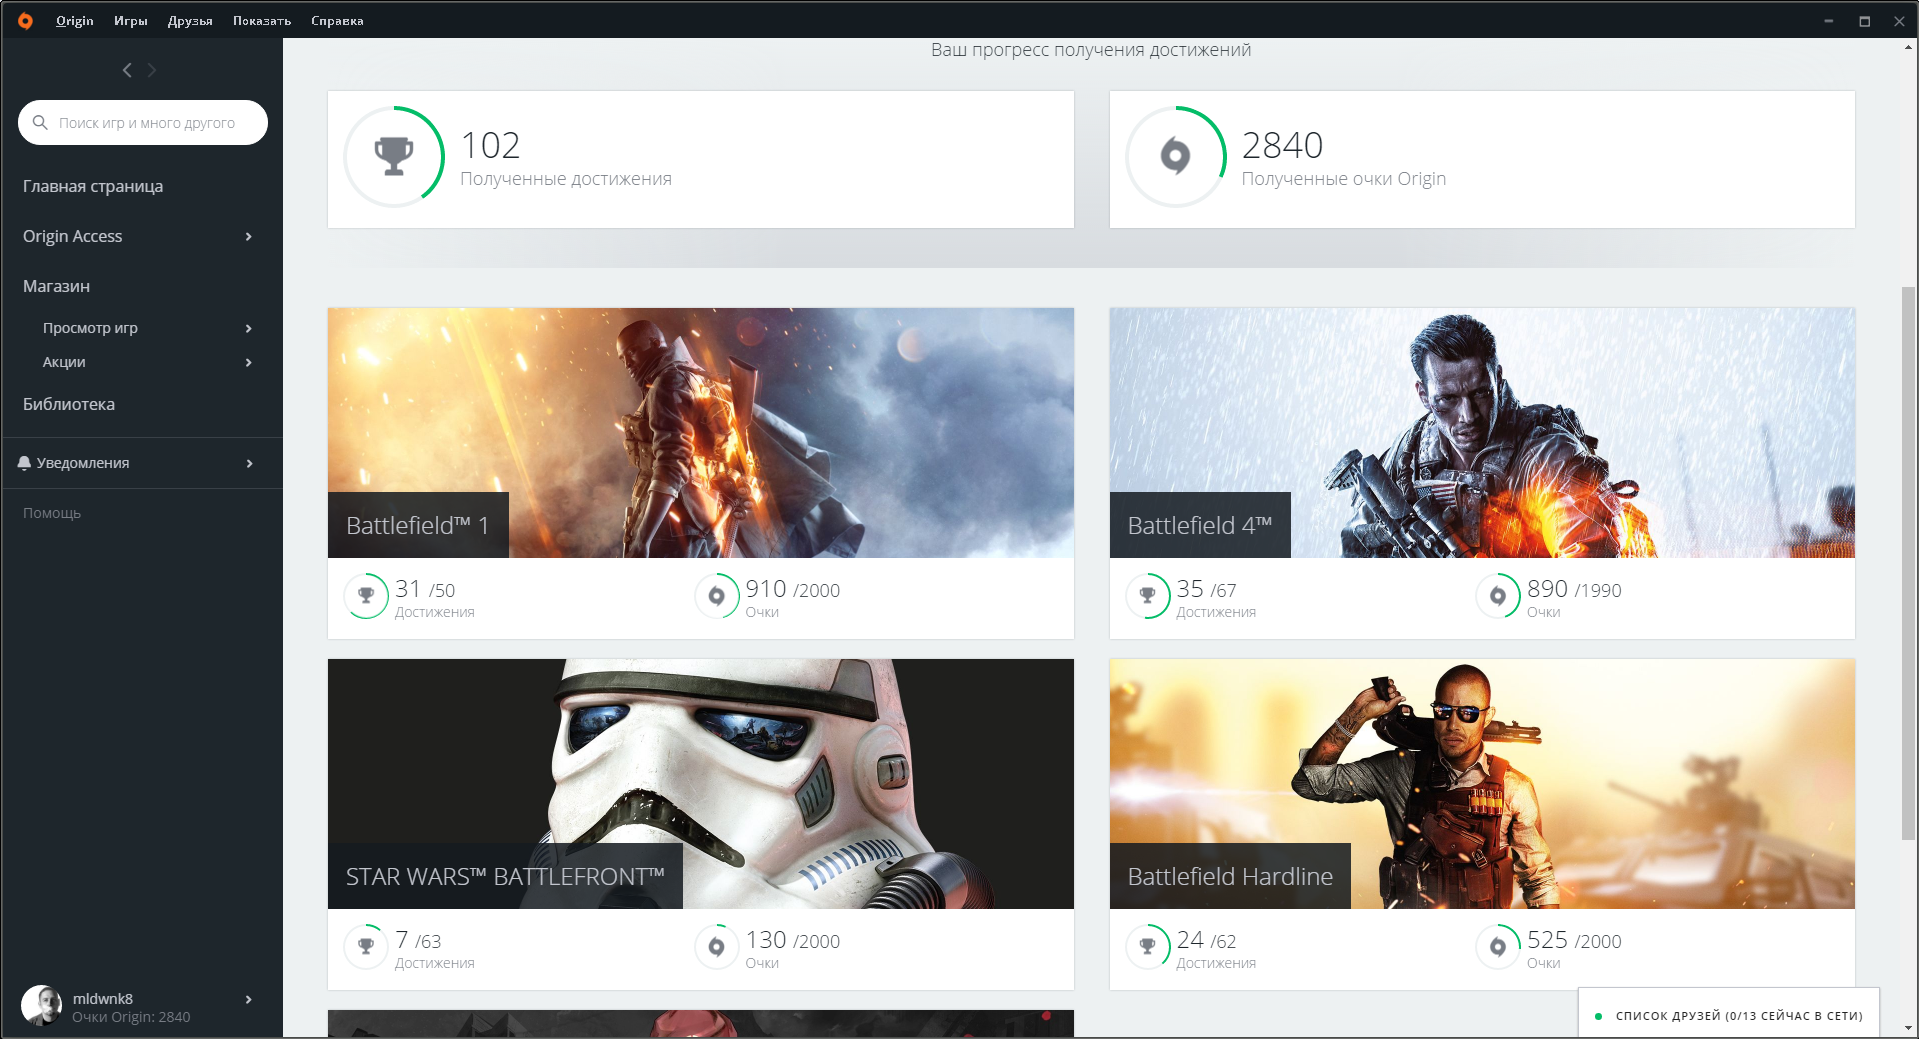Click Battlefield Hardline trophy icon
This screenshot has width=1919, height=1039.
[x=1148, y=947]
